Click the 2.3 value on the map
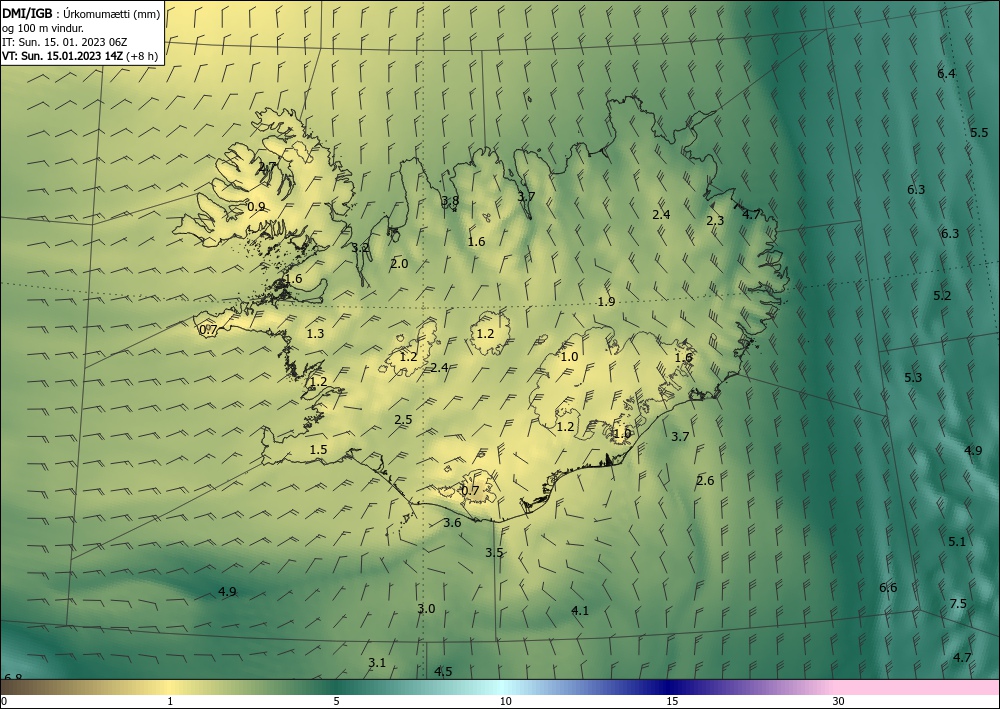 coord(715,221)
